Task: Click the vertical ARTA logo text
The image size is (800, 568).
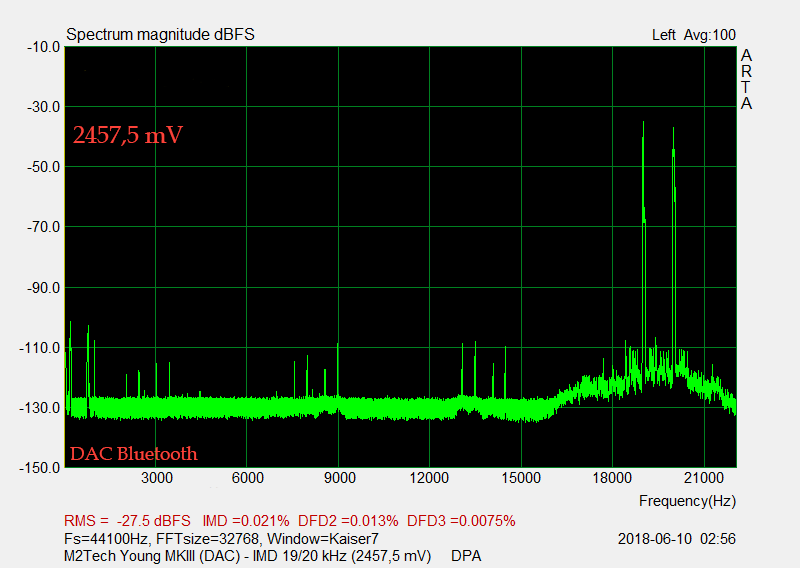Action: 746,79
